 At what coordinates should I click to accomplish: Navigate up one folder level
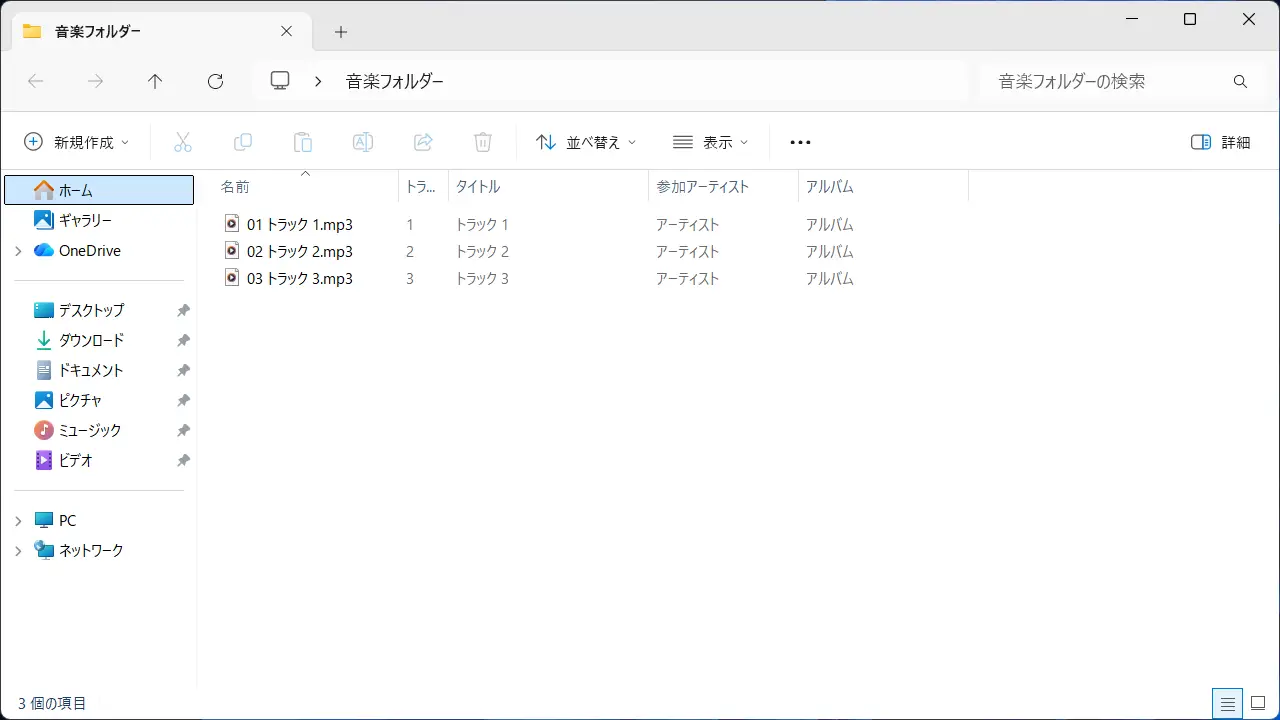(x=155, y=82)
